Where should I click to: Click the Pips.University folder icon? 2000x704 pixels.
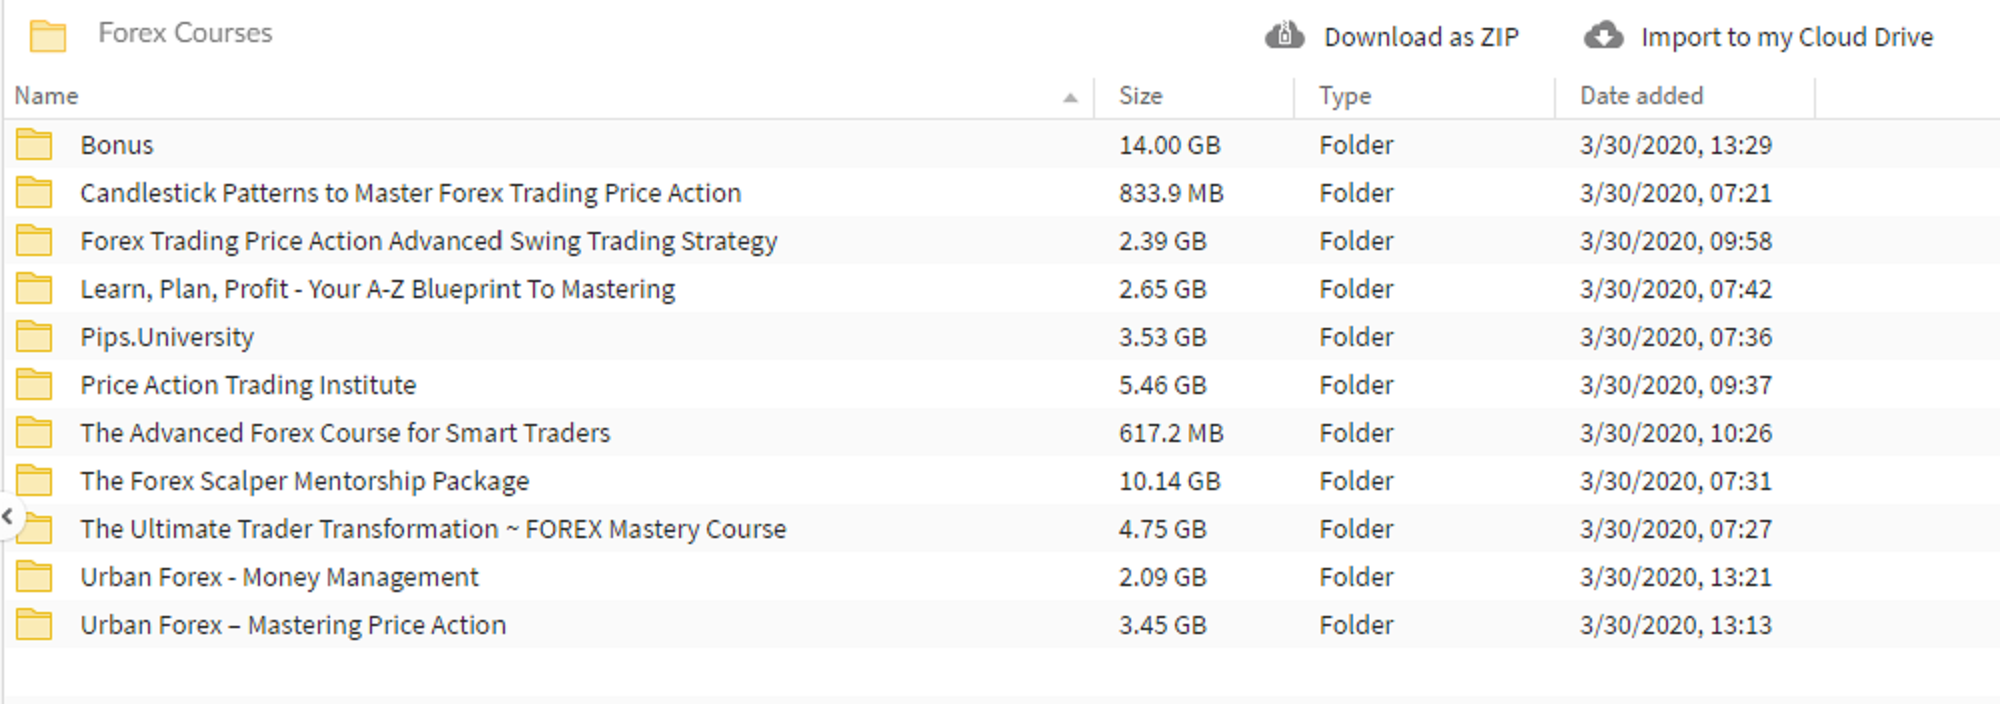33,336
